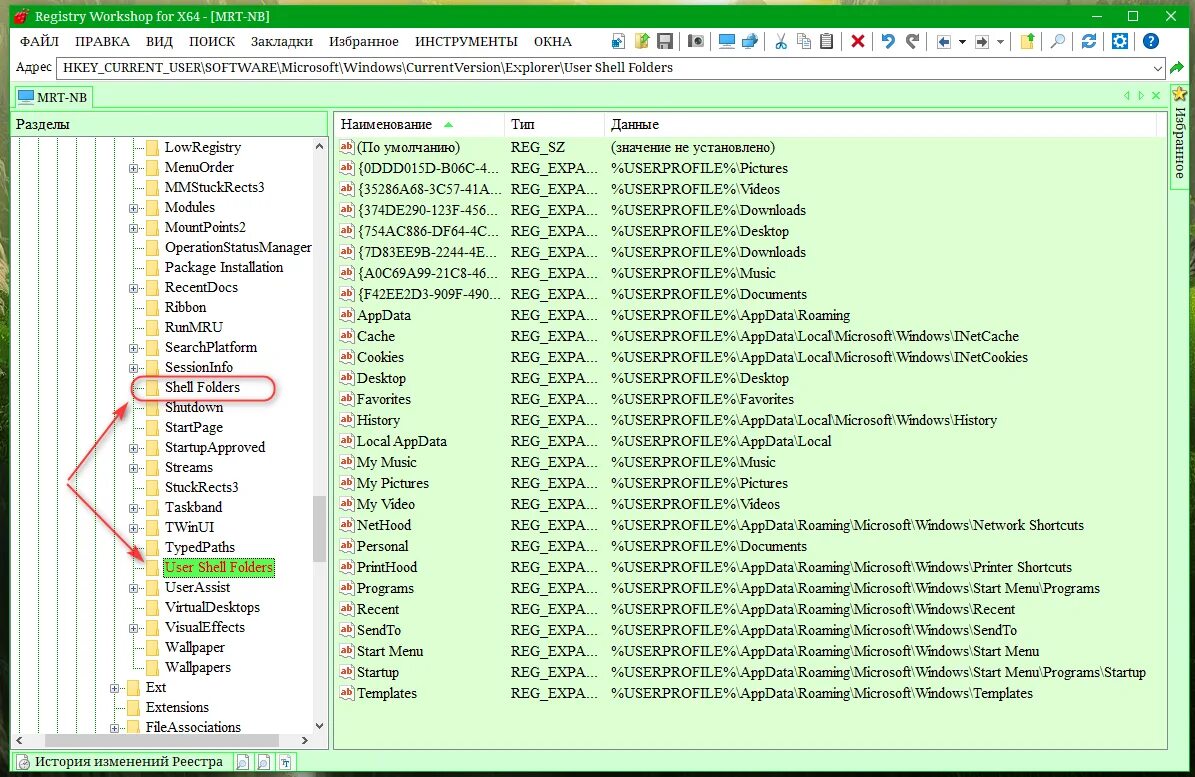This screenshot has height=777, width=1195.
Task: Click the forward navigation arrow icon
Action: 982,42
